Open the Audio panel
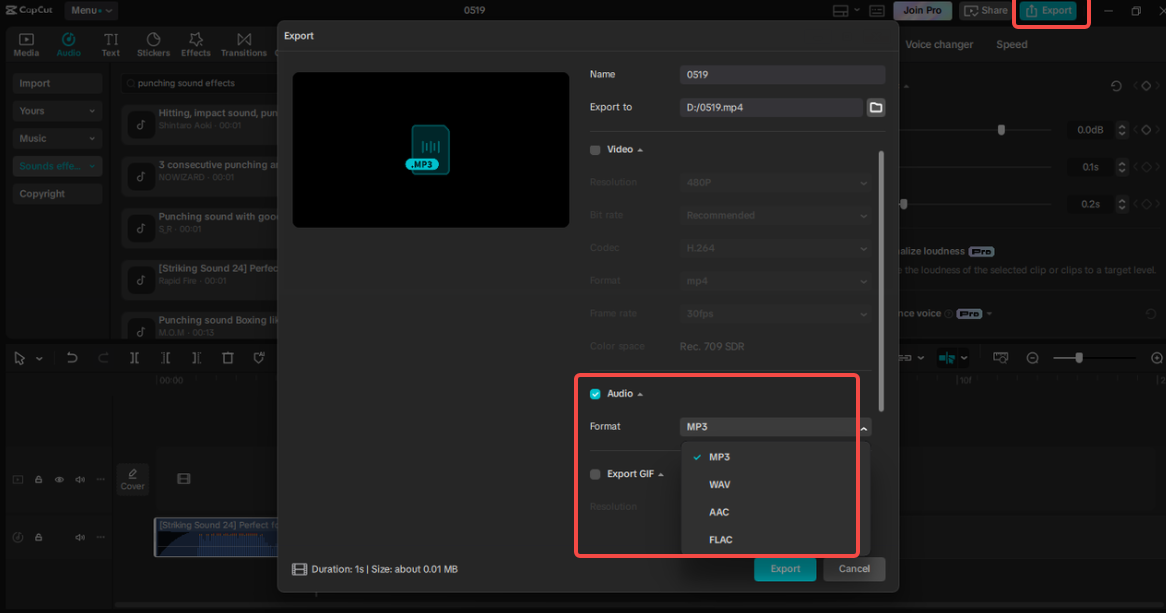This screenshot has width=1166, height=613. (x=68, y=42)
